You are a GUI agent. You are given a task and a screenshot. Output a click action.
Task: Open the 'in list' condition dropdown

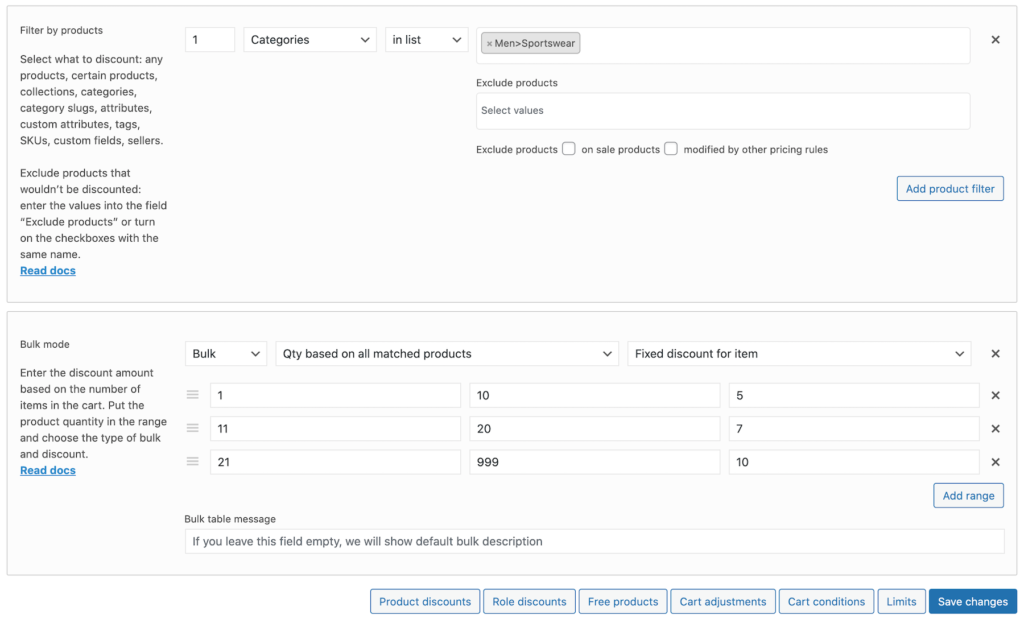(x=426, y=39)
